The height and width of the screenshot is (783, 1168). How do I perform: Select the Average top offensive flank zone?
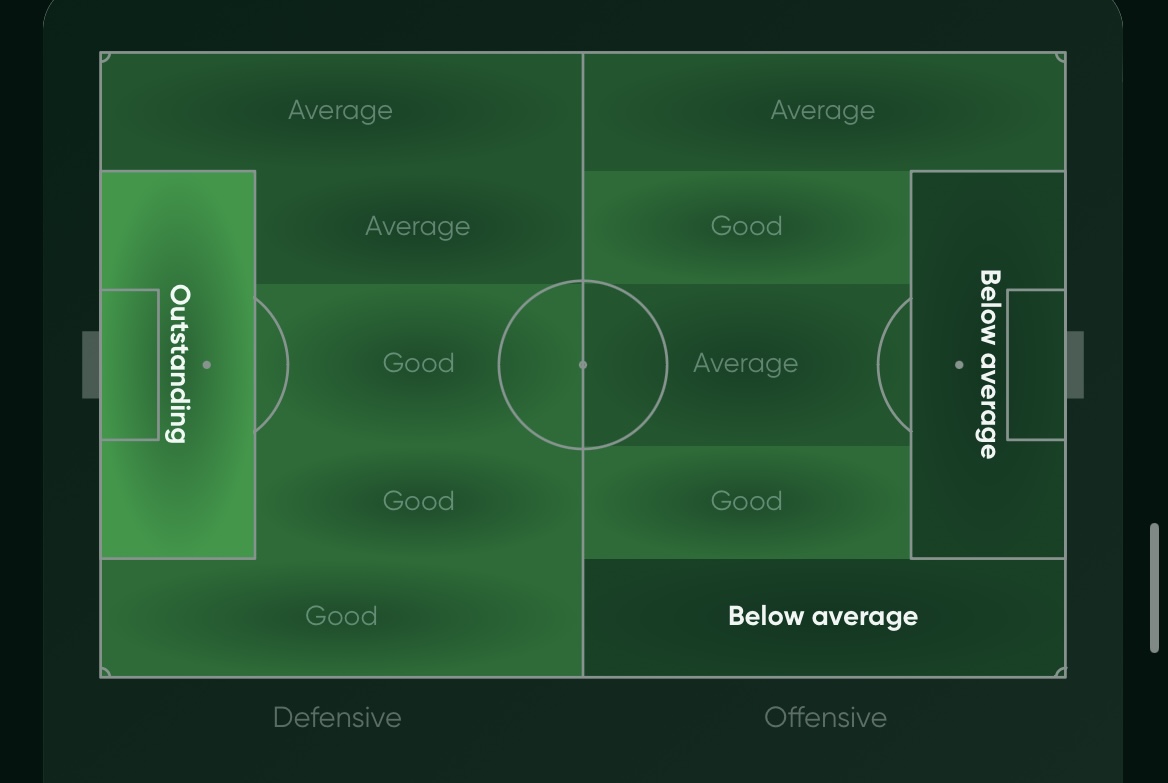tap(823, 110)
